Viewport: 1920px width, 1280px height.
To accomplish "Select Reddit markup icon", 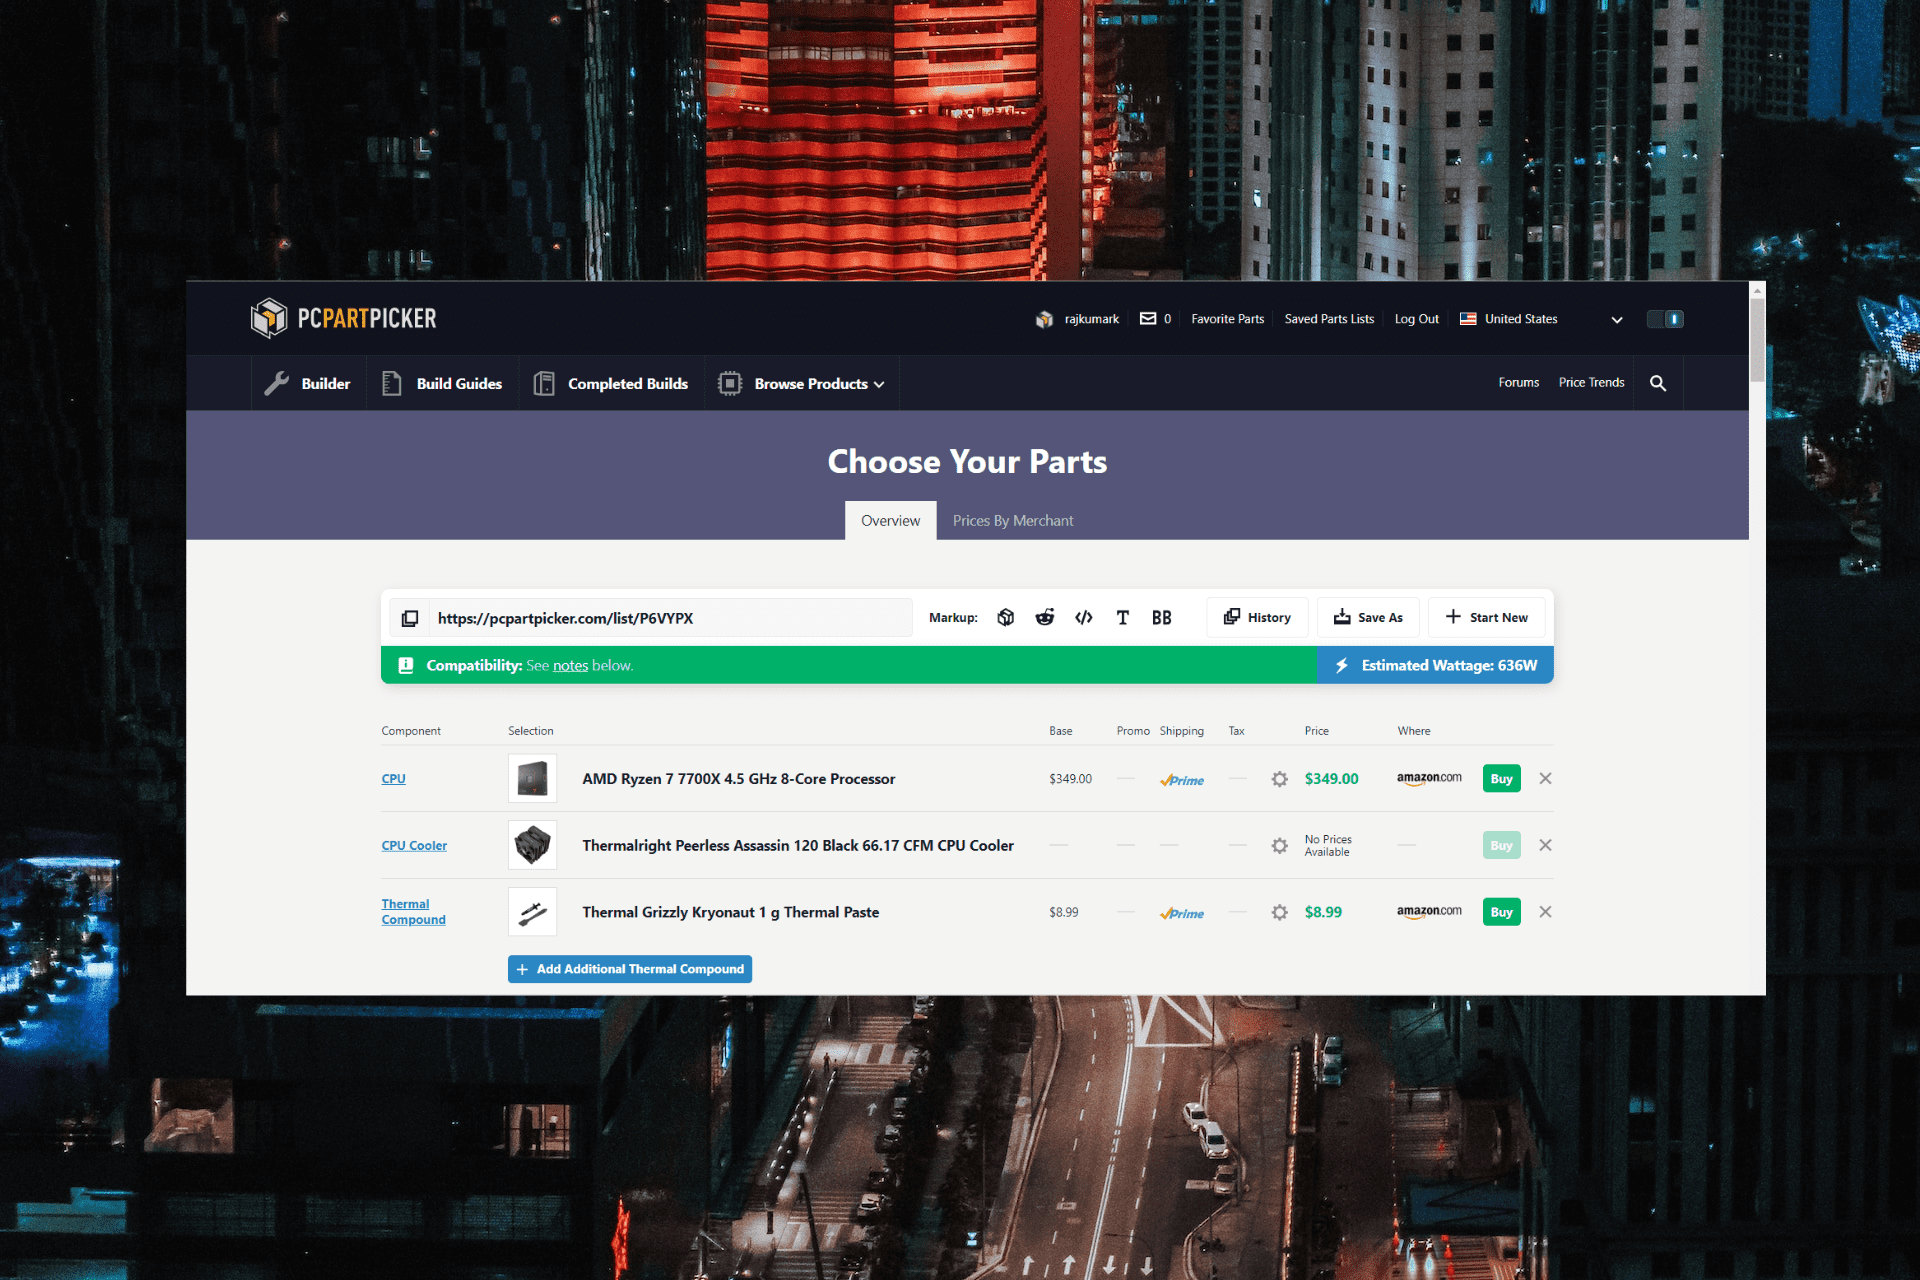I will point(1045,617).
